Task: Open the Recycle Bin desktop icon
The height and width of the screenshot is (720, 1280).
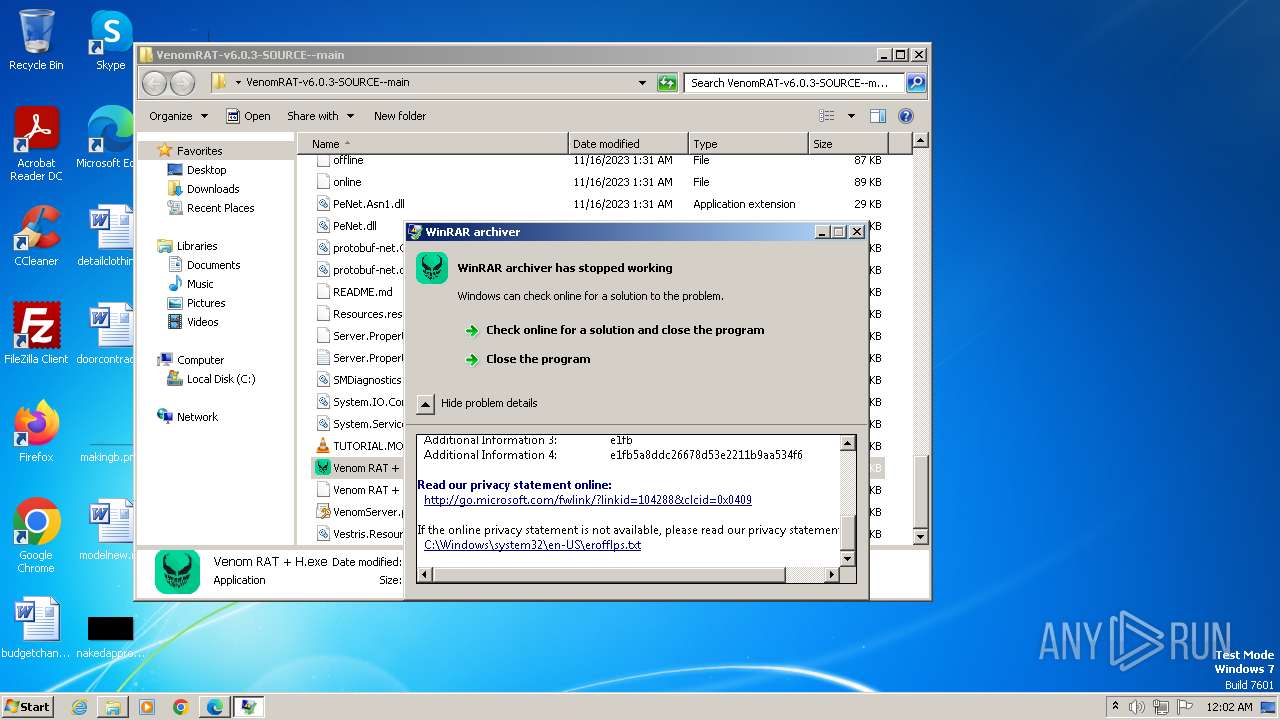Action: pyautogui.click(x=36, y=40)
